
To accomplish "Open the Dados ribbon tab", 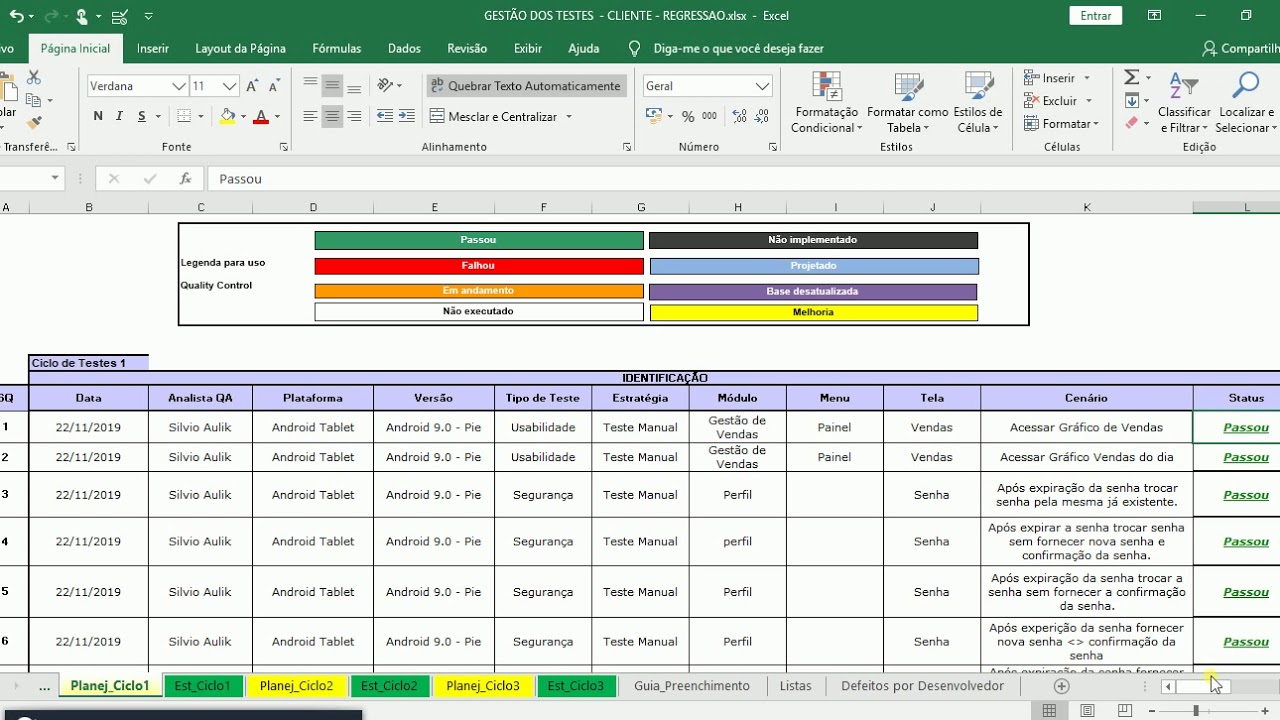I will pyautogui.click(x=404, y=48).
